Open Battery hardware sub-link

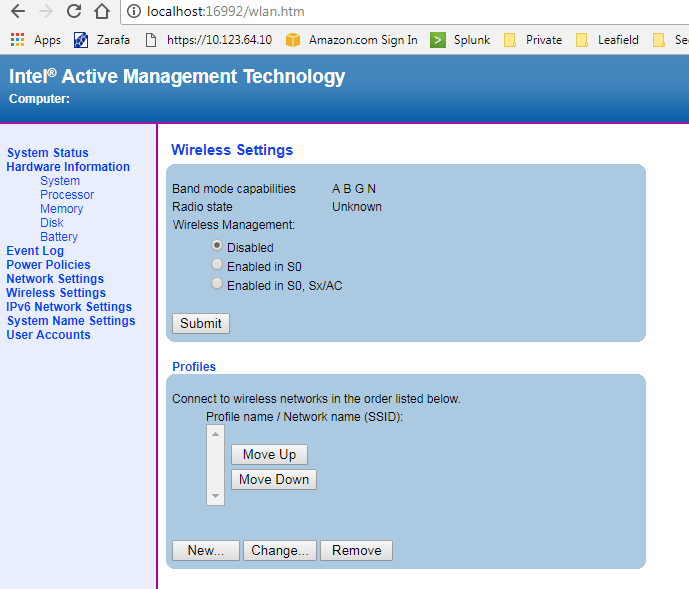click(59, 237)
